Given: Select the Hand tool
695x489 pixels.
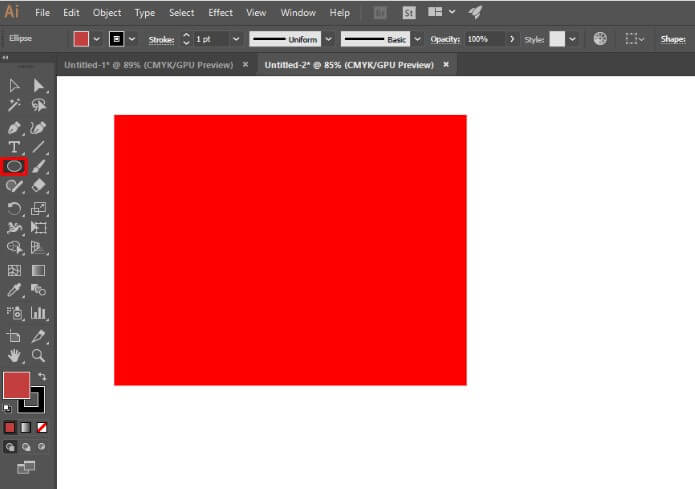Looking at the screenshot, I should pyautogui.click(x=14, y=356).
